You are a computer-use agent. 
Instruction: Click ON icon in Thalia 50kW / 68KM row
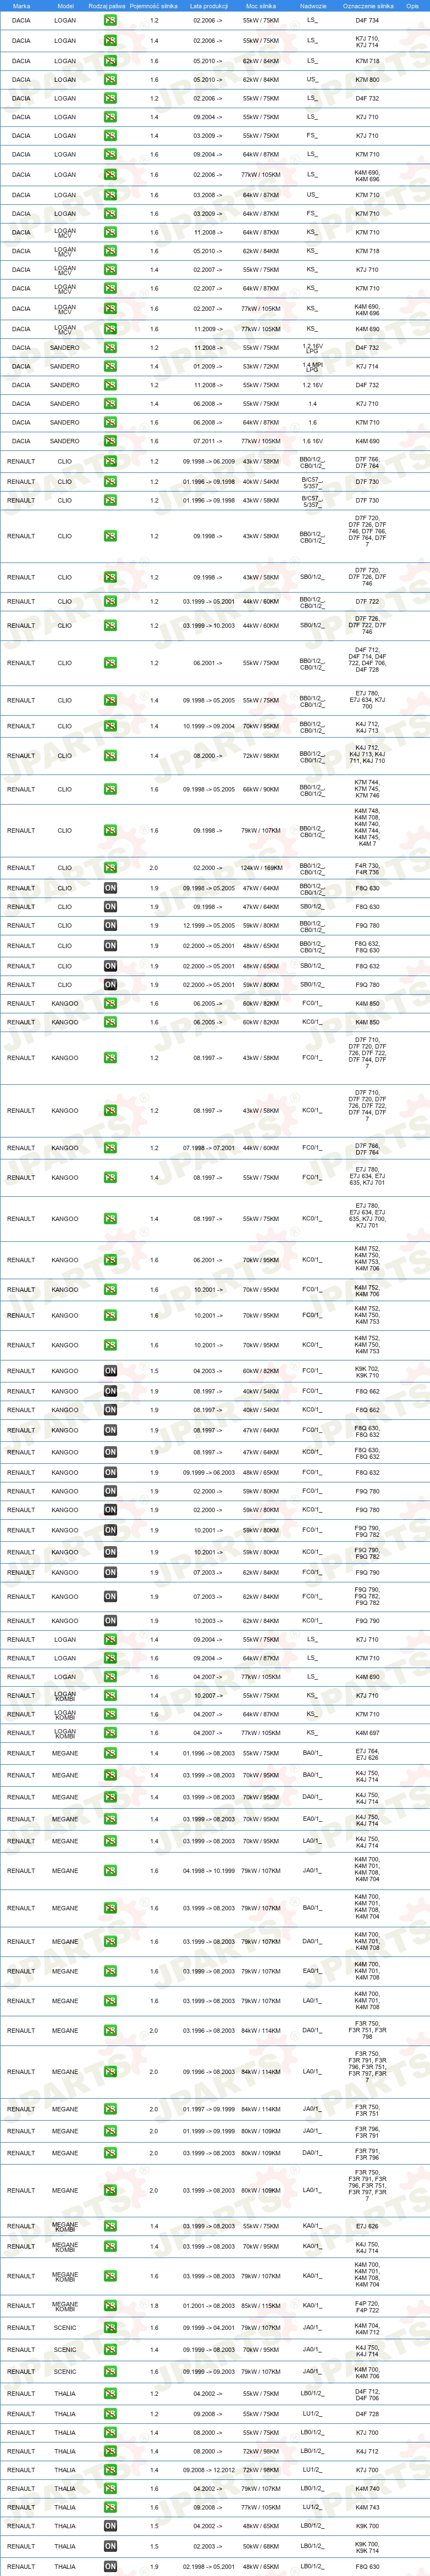(110, 2547)
